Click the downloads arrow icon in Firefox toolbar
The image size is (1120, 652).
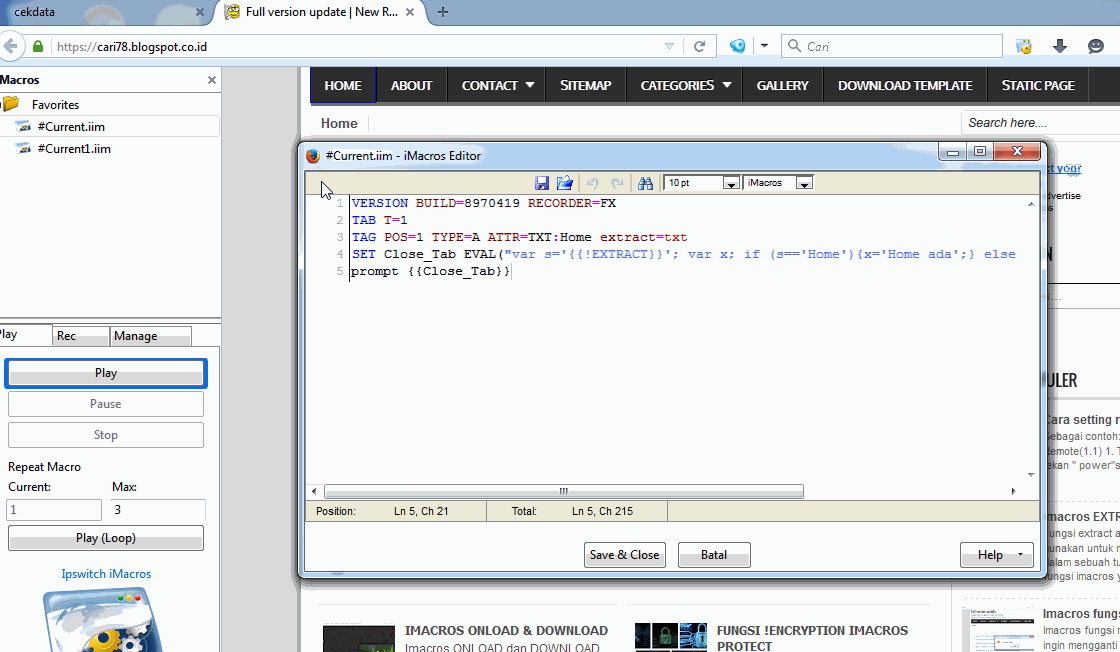point(1060,46)
